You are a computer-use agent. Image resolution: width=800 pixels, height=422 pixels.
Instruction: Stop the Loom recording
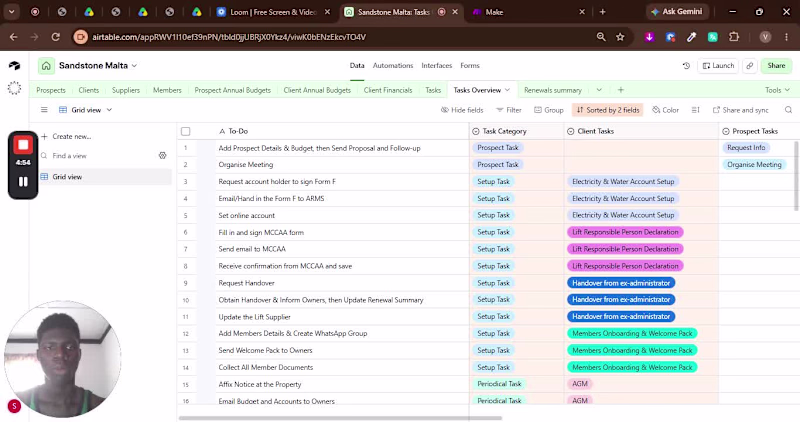(23, 145)
